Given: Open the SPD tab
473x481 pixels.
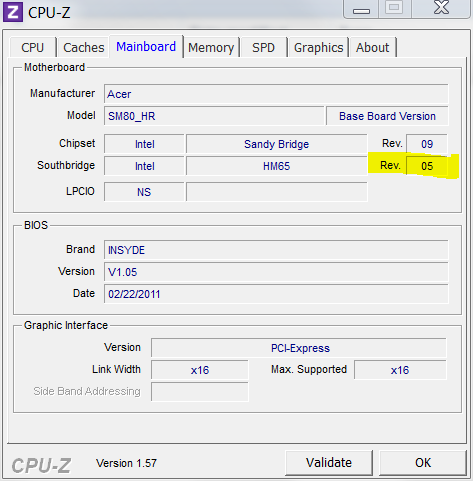Looking at the screenshot, I should [263, 47].
